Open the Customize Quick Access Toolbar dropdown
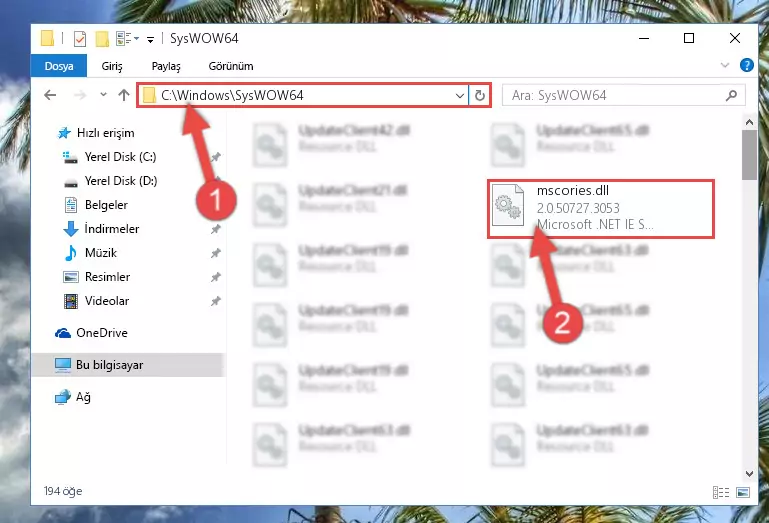 tap(150, 39)
